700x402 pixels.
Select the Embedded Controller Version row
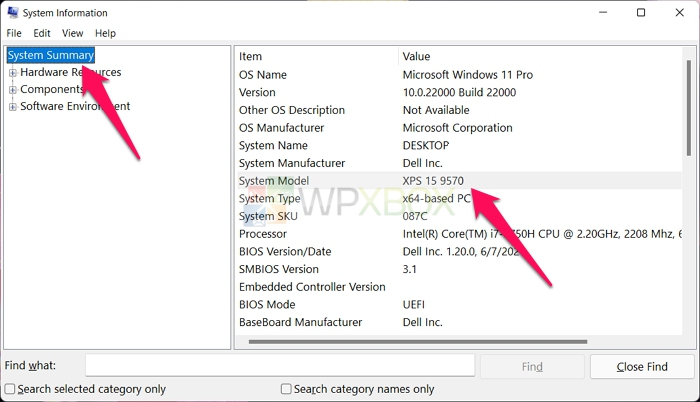coord(459,287)
